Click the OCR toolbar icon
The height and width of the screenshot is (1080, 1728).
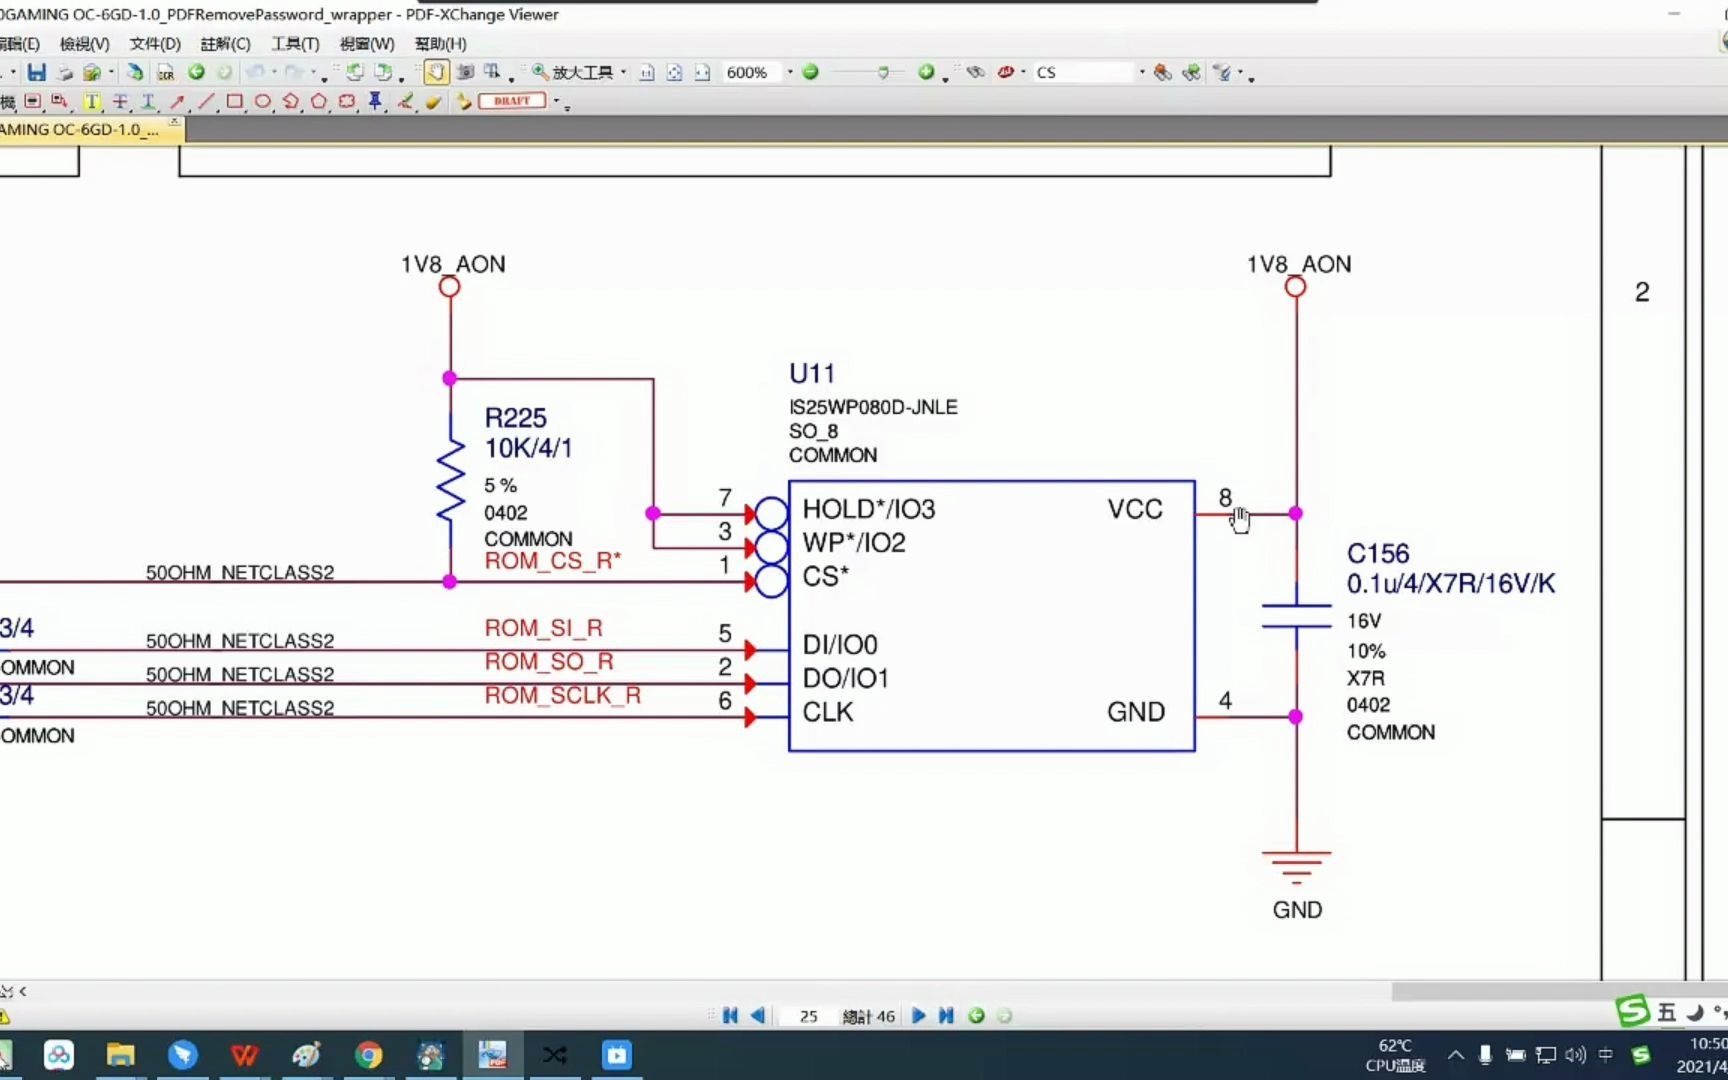click(166, 72)
